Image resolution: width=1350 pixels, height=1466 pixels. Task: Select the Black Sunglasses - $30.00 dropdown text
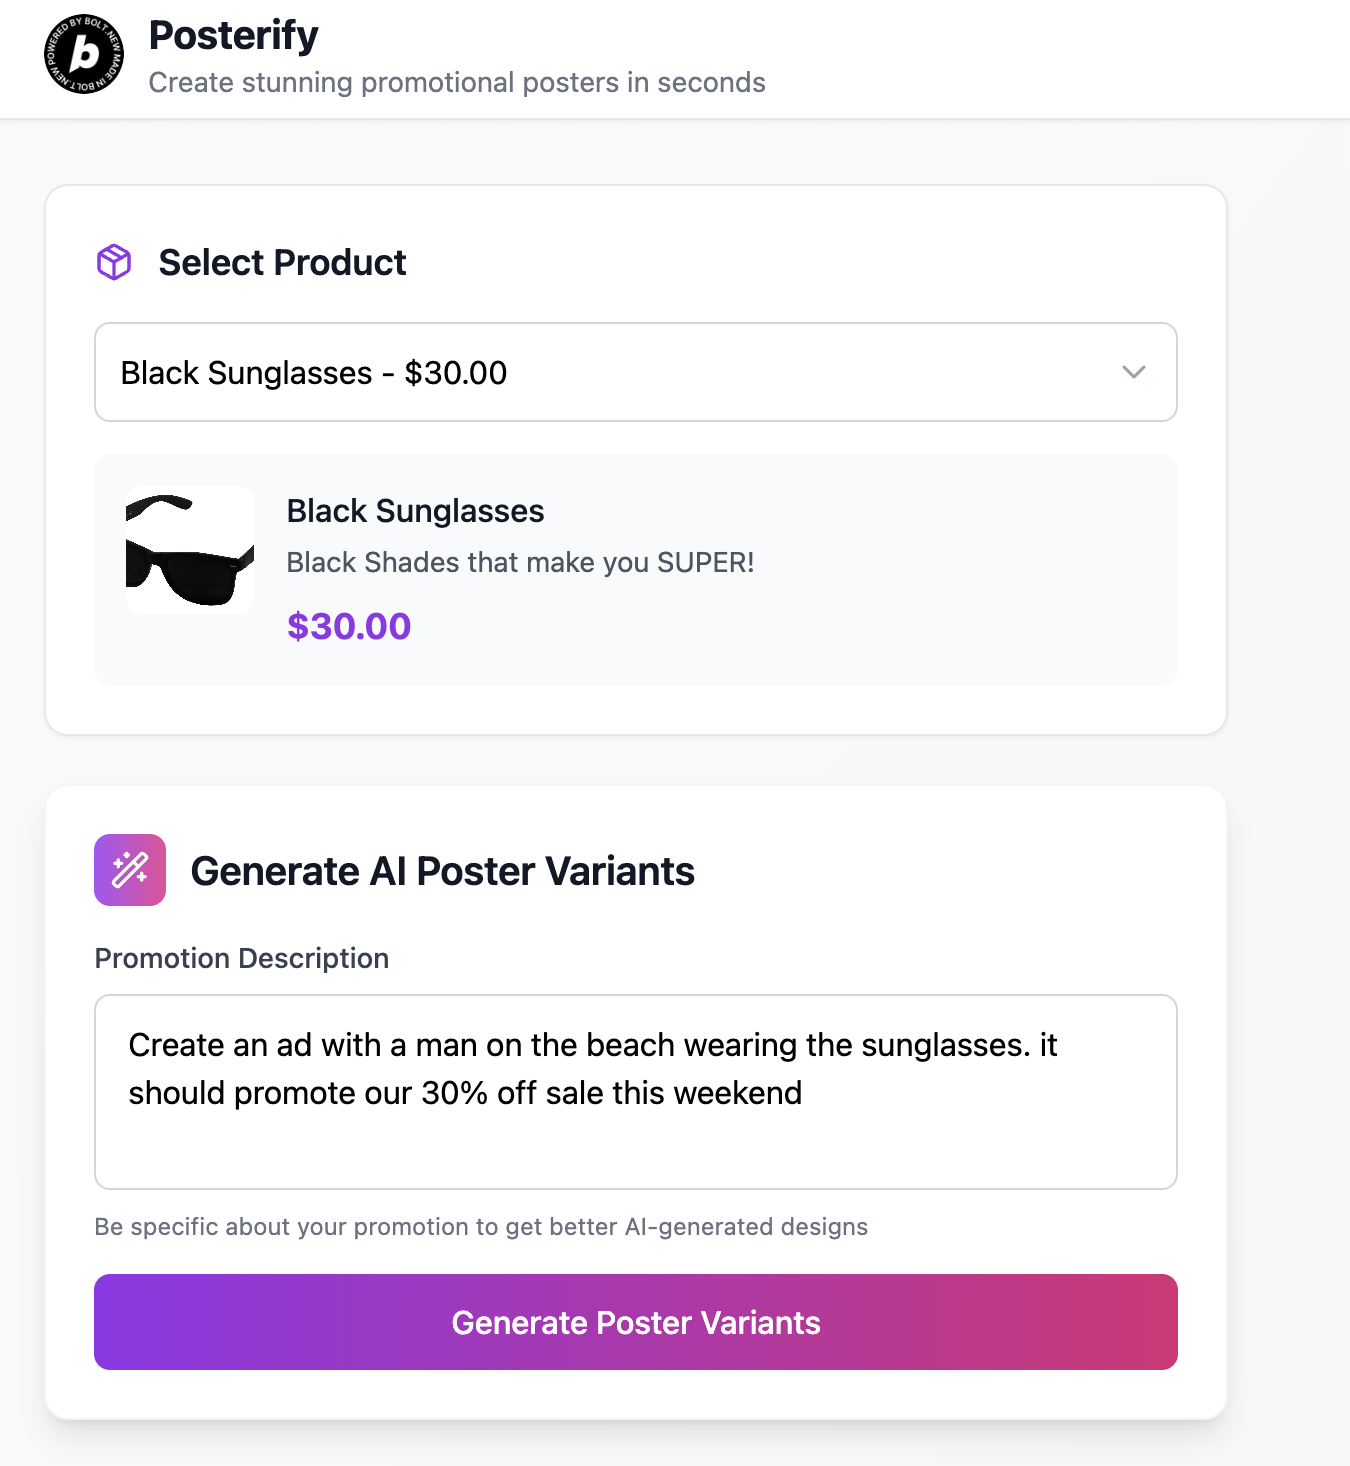pyautogui.click(x=314, y=373)
